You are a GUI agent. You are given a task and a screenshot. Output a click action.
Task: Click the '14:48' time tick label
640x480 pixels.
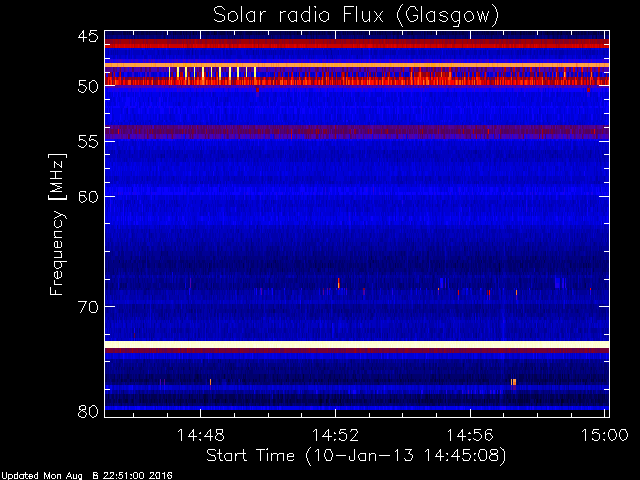click(200, 435)
